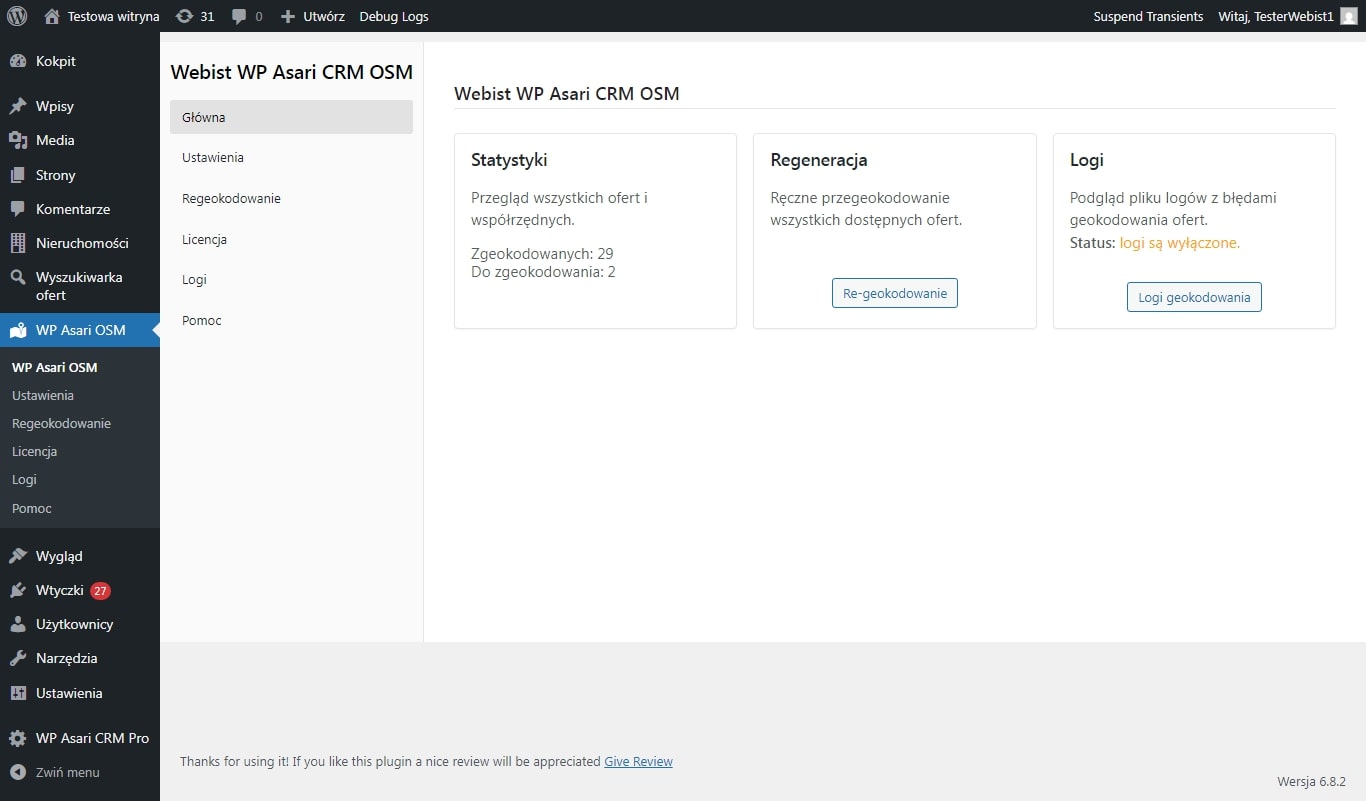Viewport: 1366px width, 801px height.
Task: Click the WordPress logo icon
Action: tap(17, 16)
